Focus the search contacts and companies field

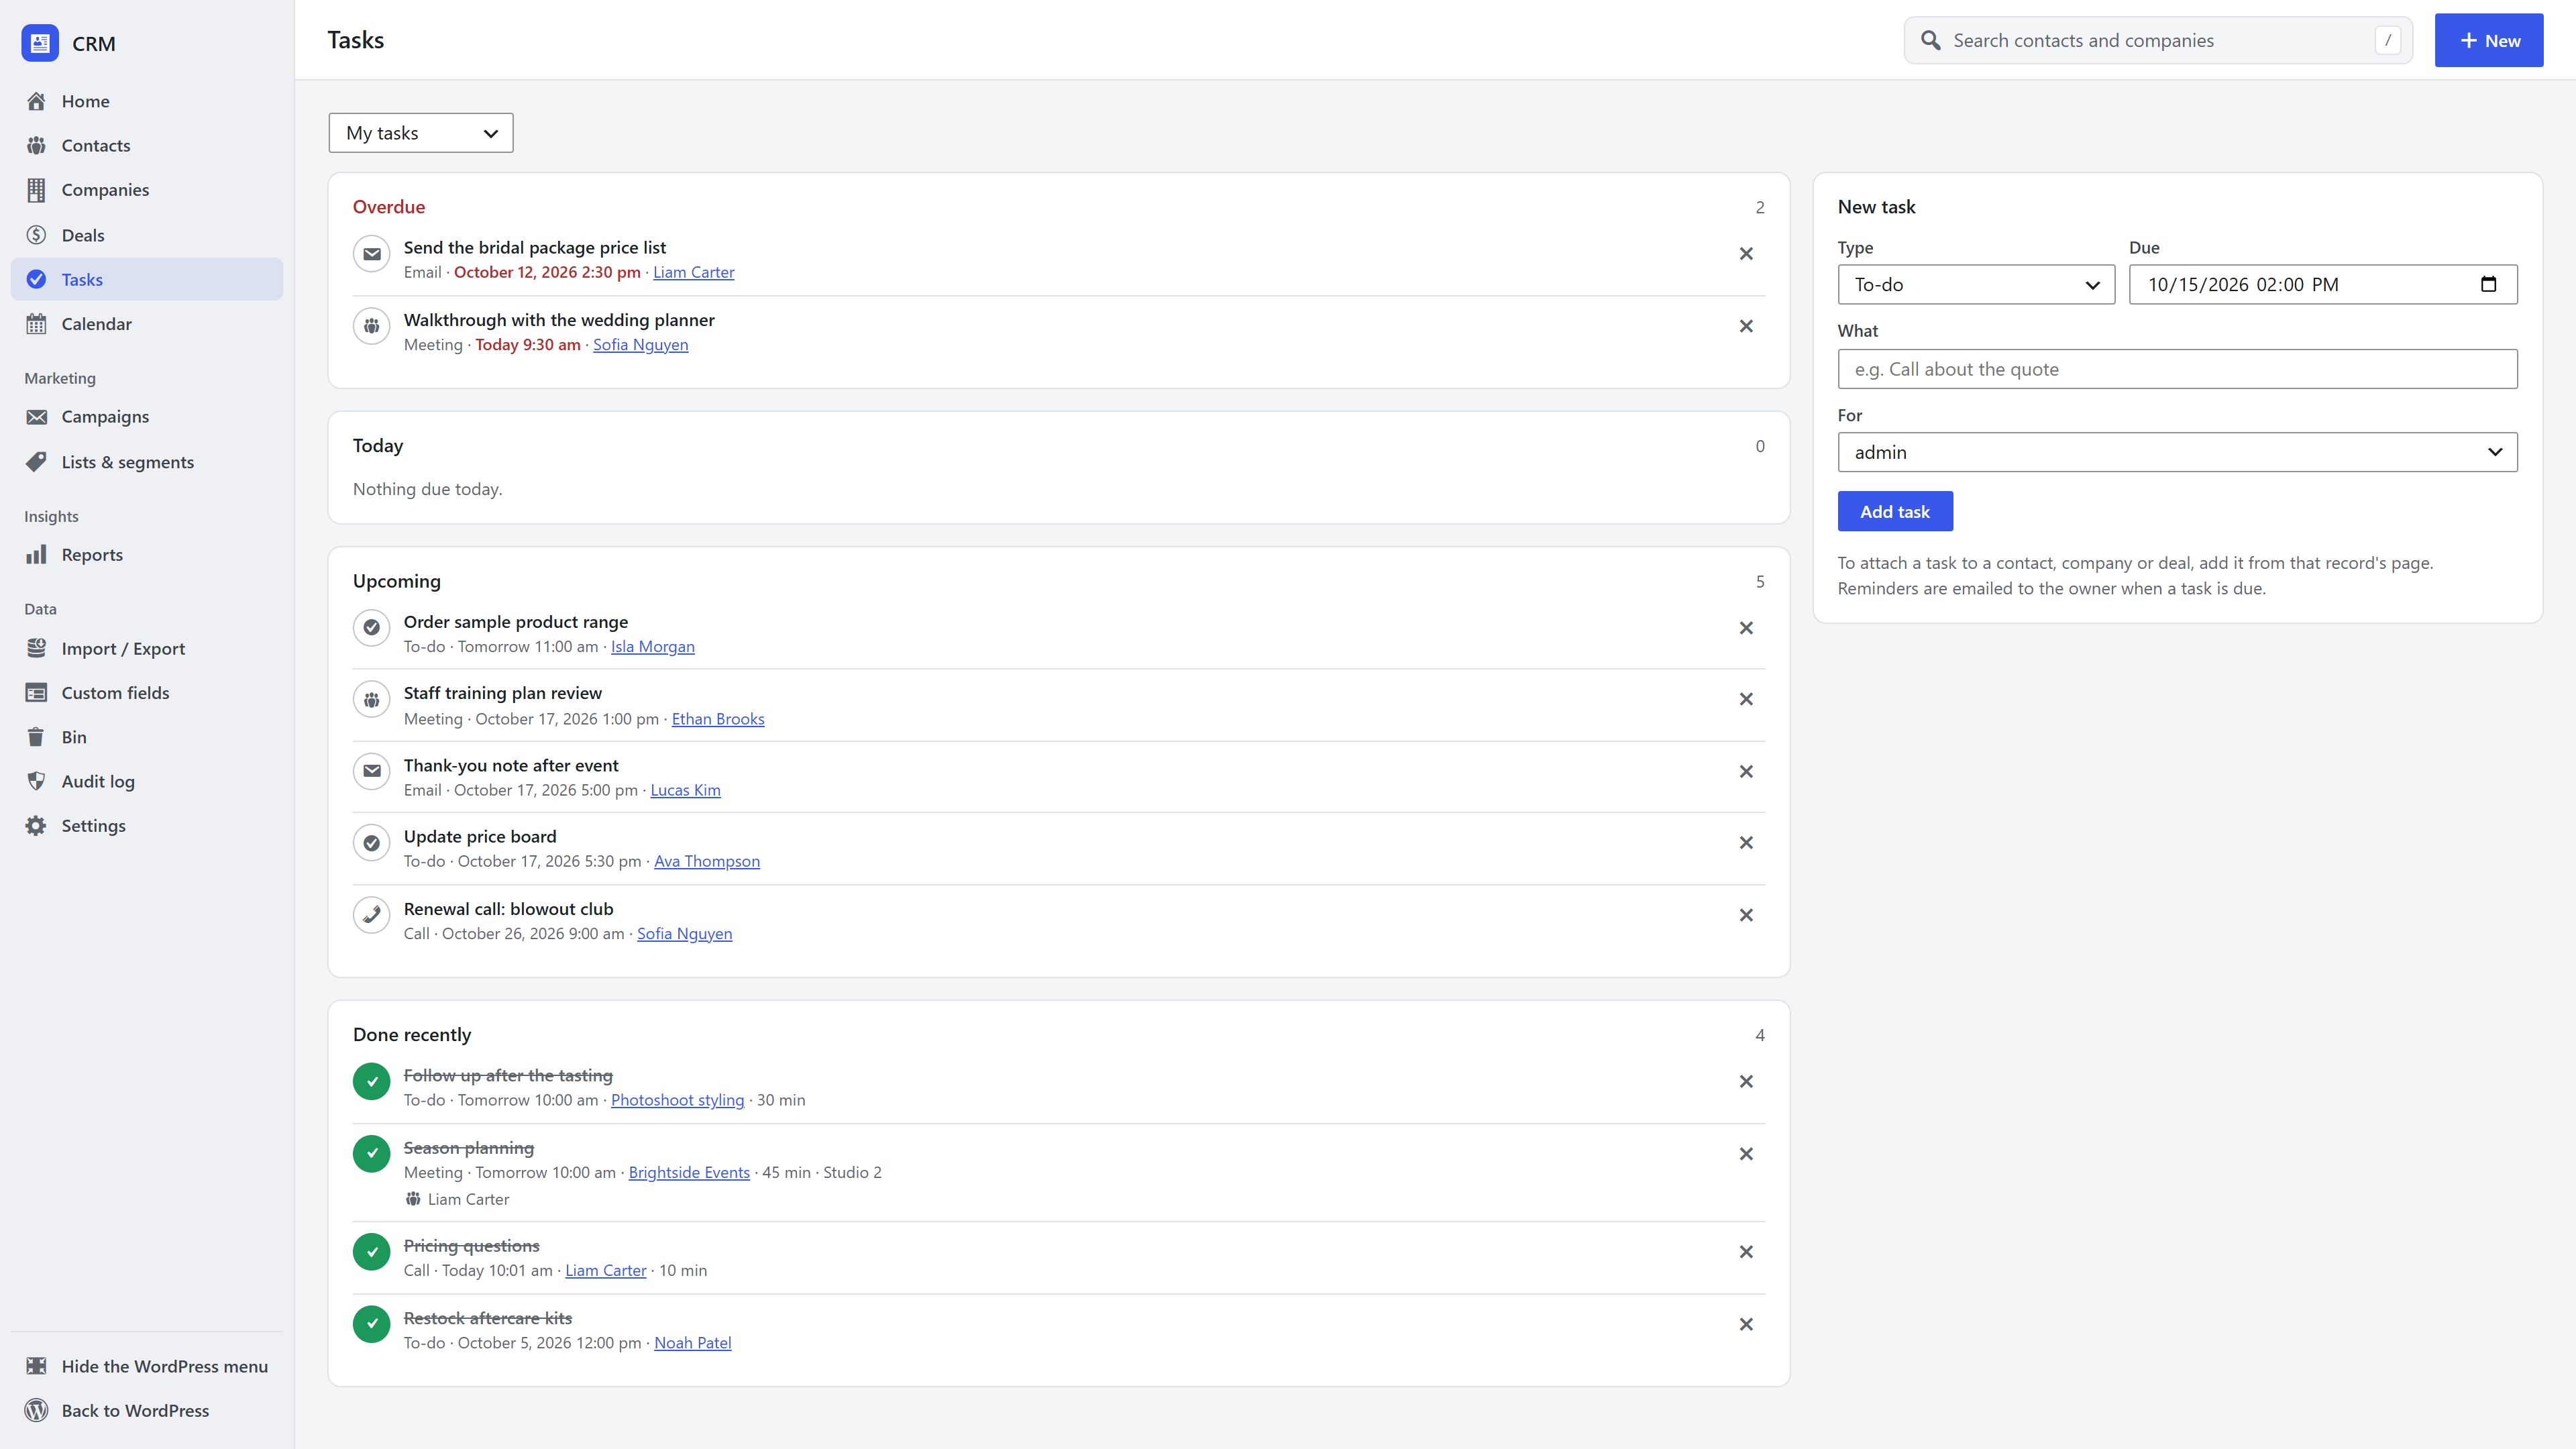(2158, 41)
